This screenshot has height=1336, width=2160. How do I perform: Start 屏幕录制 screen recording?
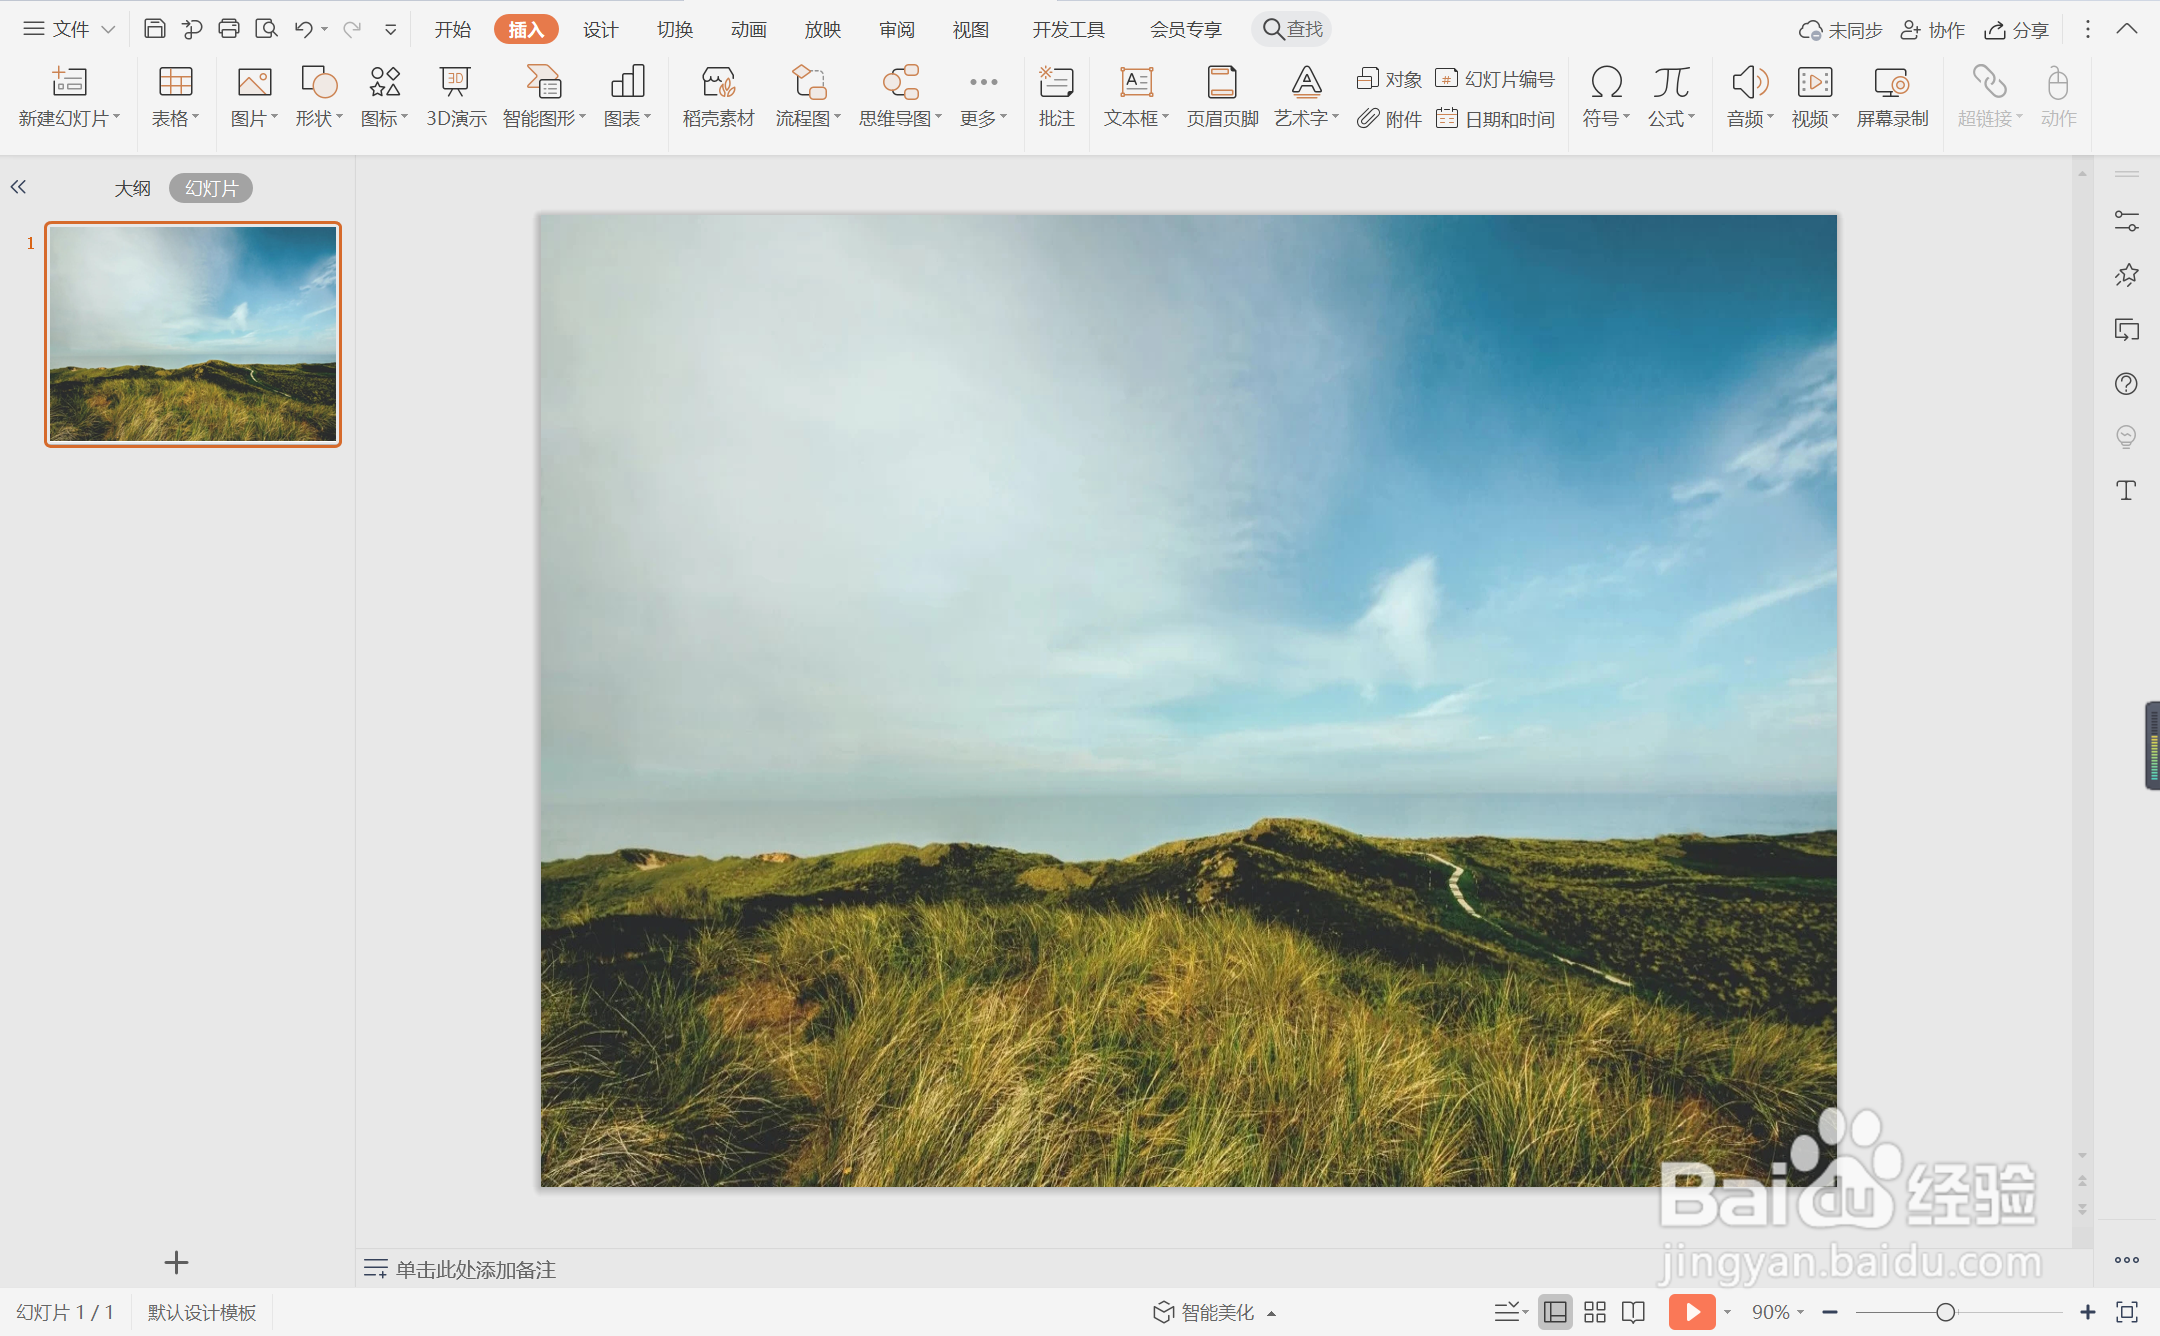[1891, 96]
